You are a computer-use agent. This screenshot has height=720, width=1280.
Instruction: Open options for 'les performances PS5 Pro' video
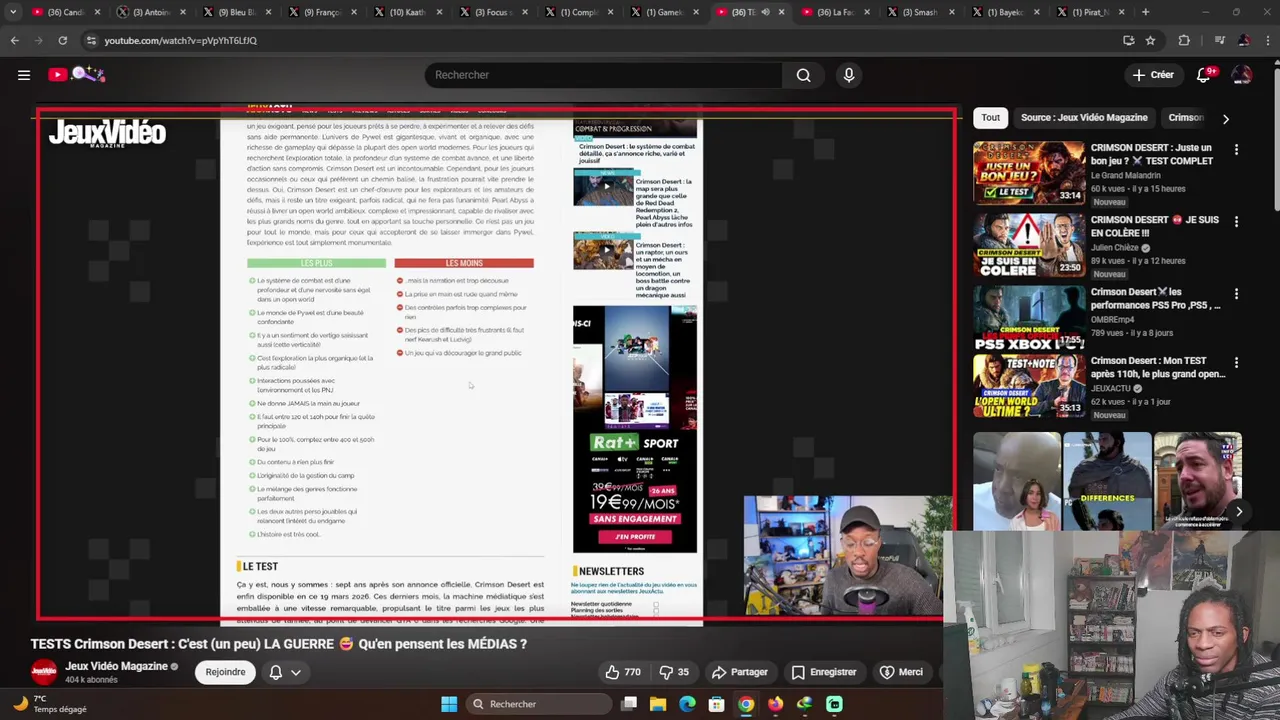coord(1236,294)
